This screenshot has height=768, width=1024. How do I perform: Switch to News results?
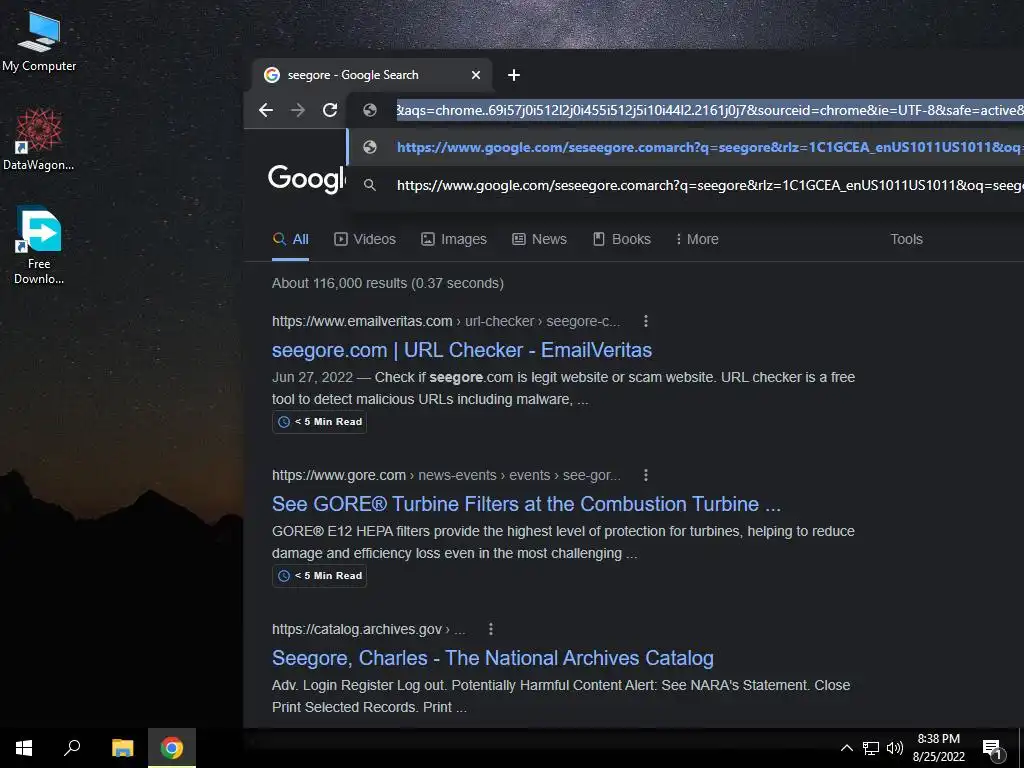pos(539,239)
